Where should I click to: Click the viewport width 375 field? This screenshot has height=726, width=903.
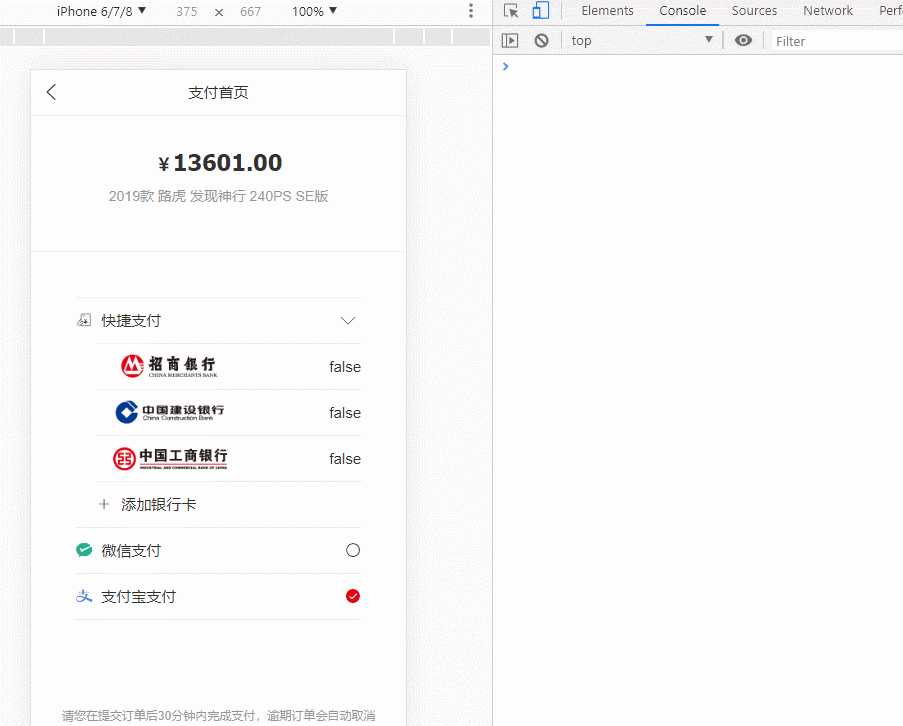(187, 12)
